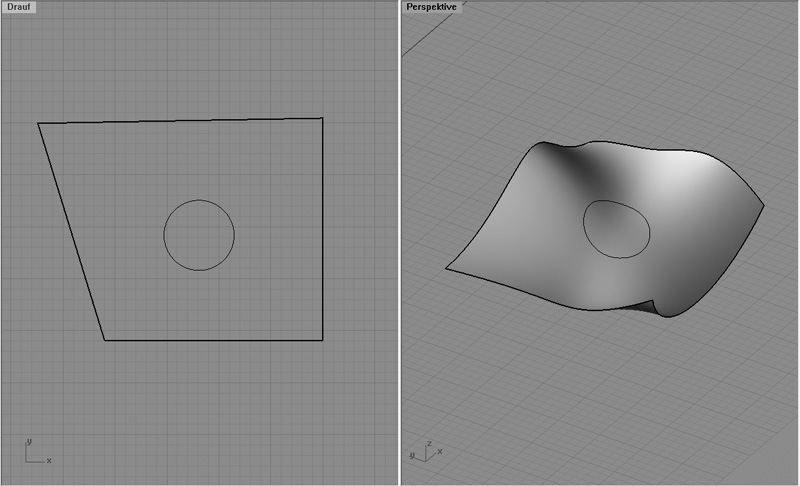Click the x-y axis icon in Drauf view
Image resolution: width=800 pixels, height=486 pixels.
pos(38,452)
